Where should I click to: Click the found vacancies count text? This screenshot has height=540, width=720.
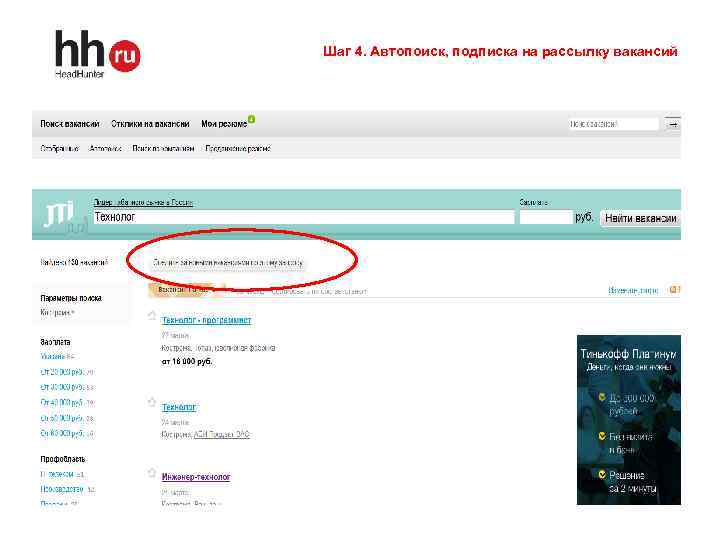(x=74, y=263)
